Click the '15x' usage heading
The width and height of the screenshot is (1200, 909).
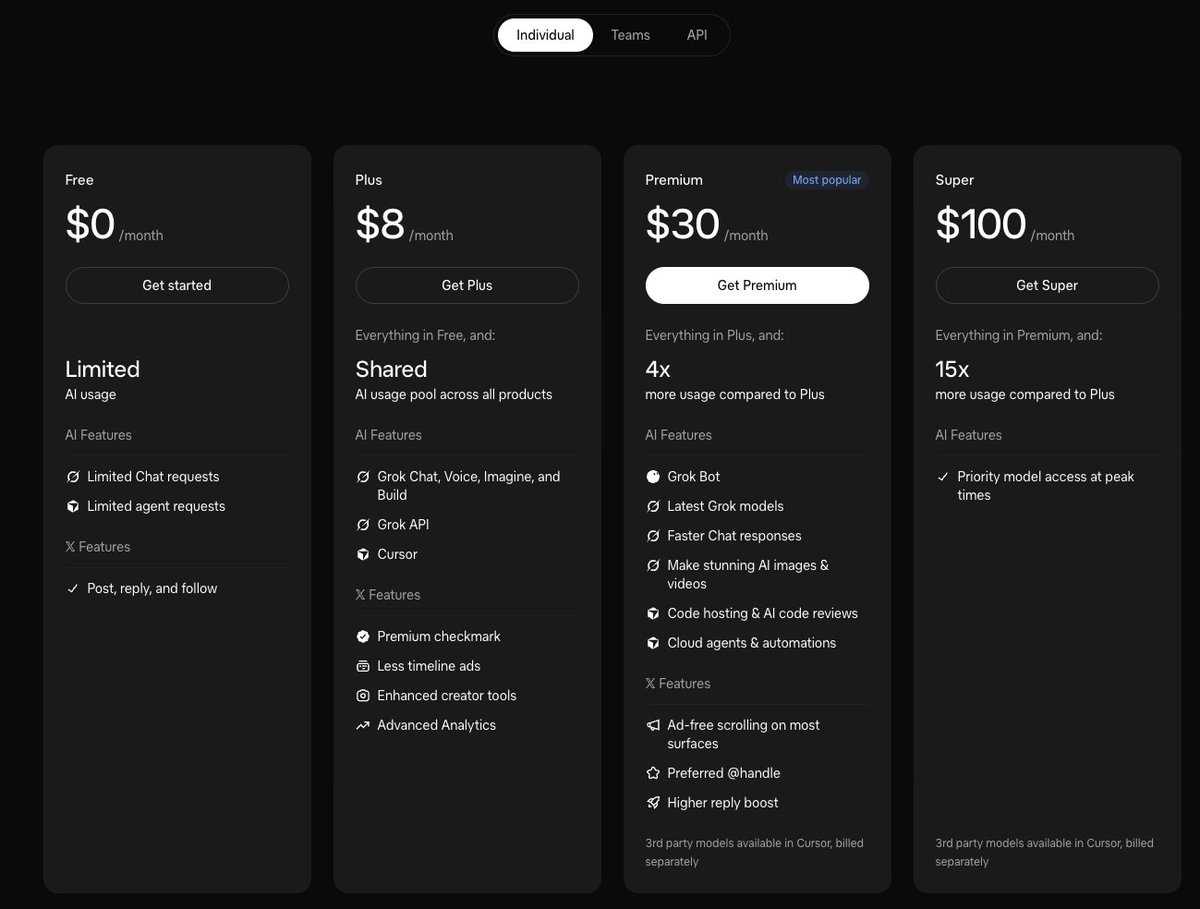pos(952,369)
